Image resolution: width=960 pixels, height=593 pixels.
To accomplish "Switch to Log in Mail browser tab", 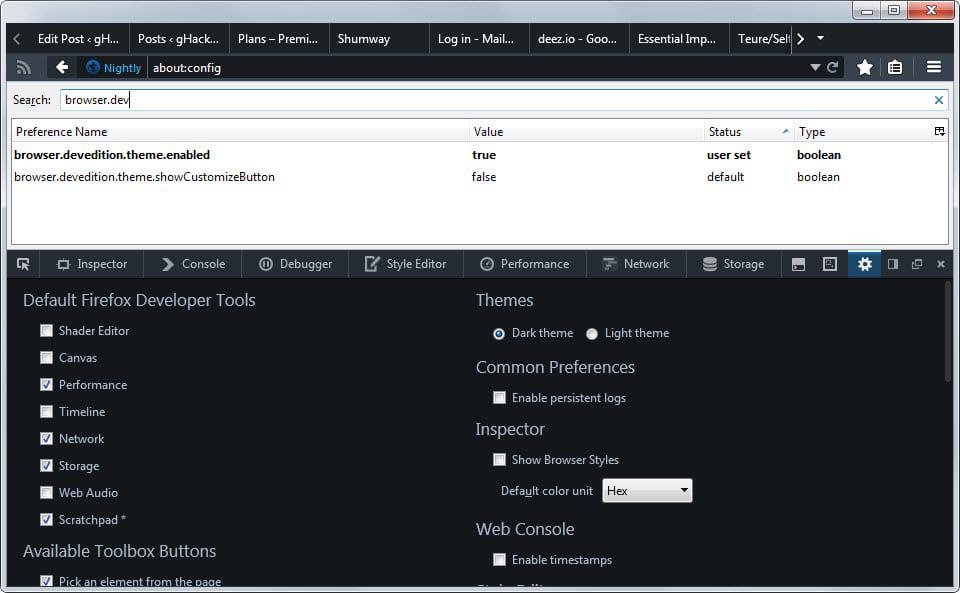I will click(479, 39).
